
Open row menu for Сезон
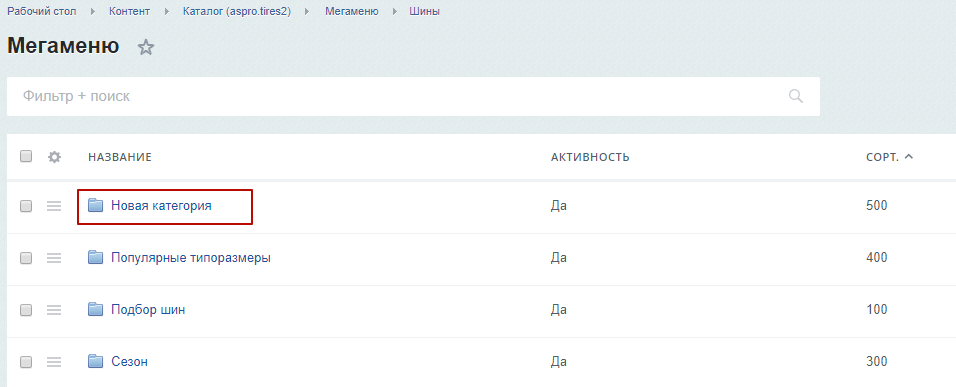click(x=54, y=361)
